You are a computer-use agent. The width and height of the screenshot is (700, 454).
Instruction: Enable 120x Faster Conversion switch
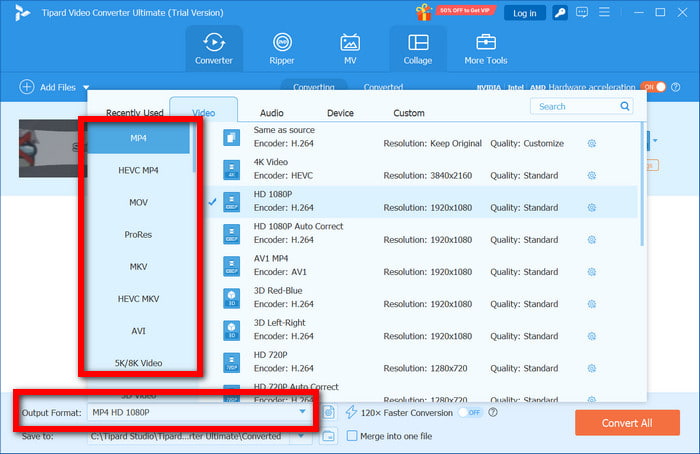point(470,412)
